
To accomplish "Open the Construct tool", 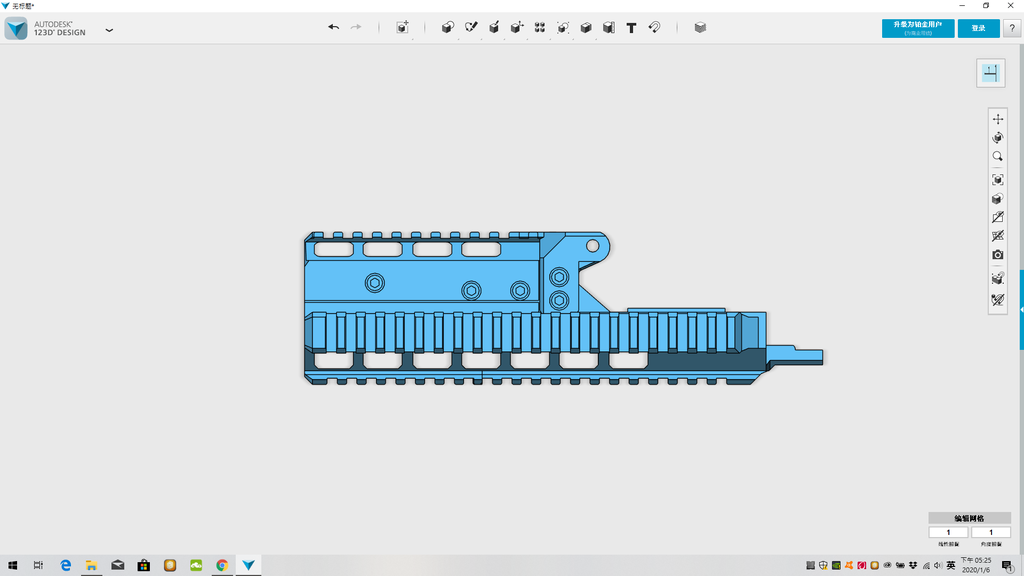I will click(x=494, y=27).
